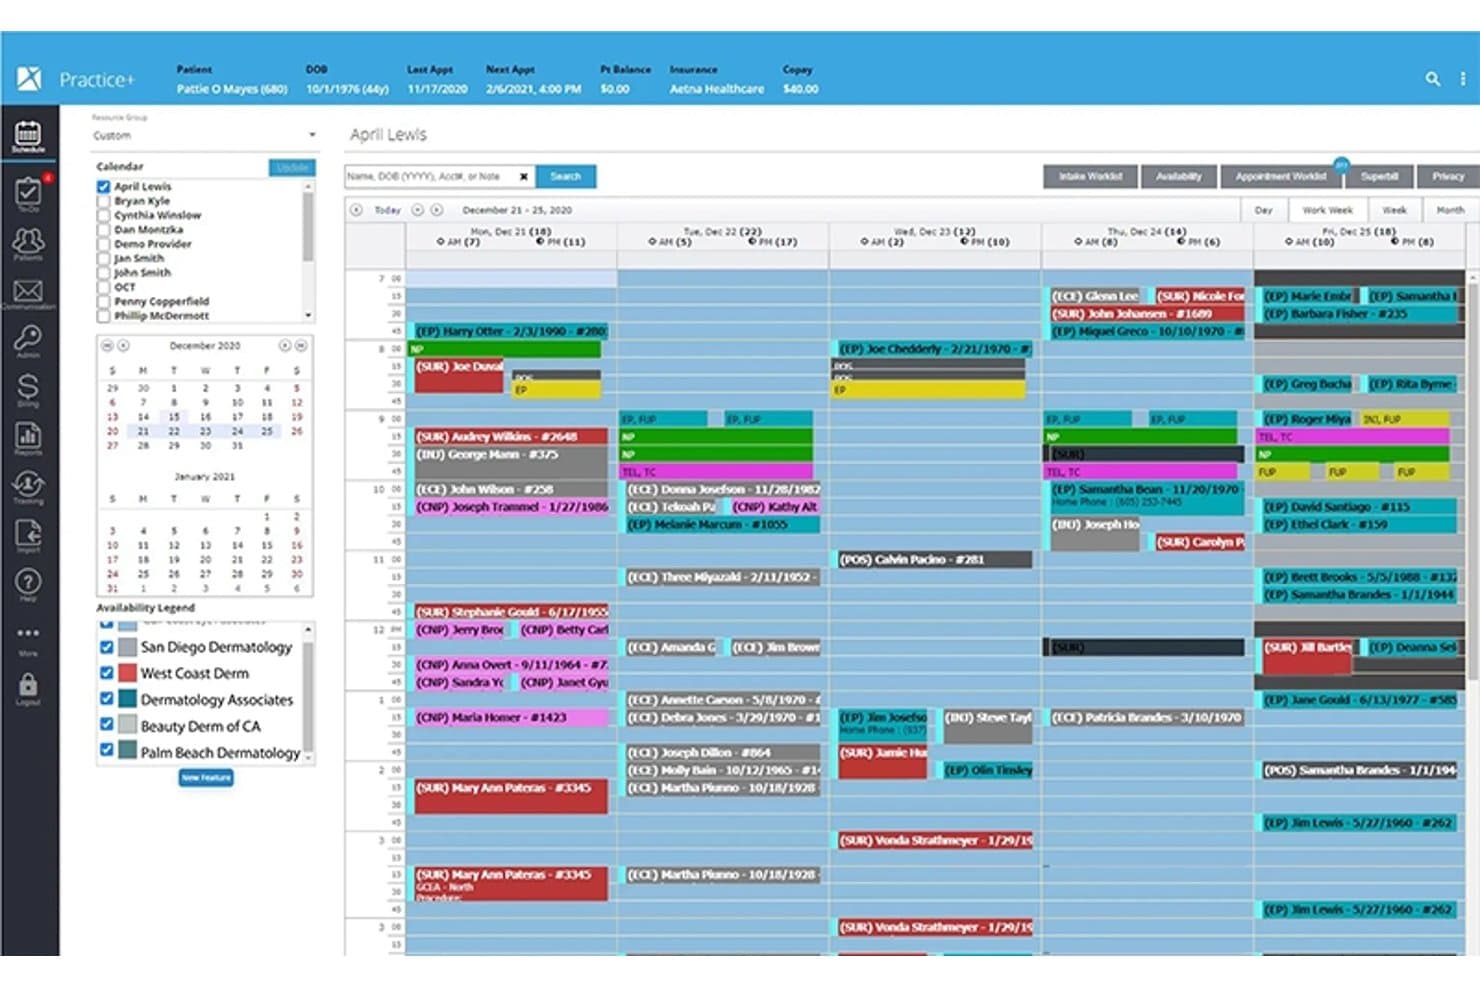
Task: Open the Appointment Worklist
Action: 1281,177
